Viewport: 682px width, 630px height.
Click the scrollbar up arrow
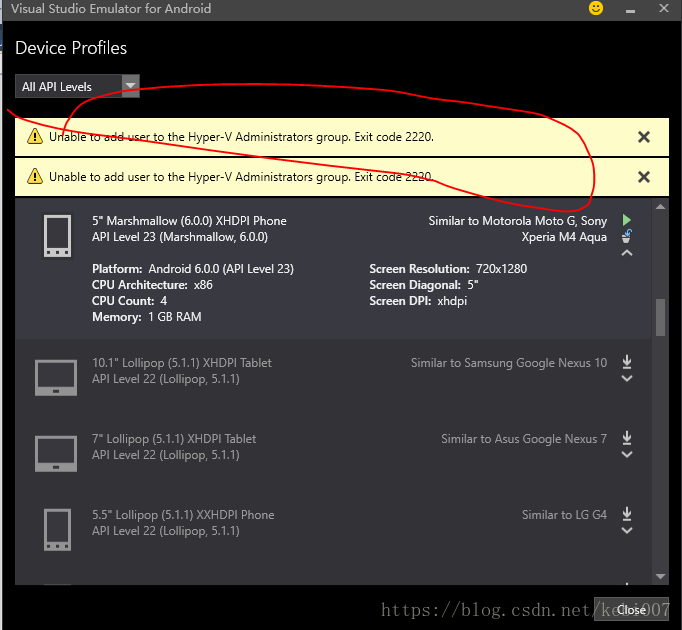[660, 207]
